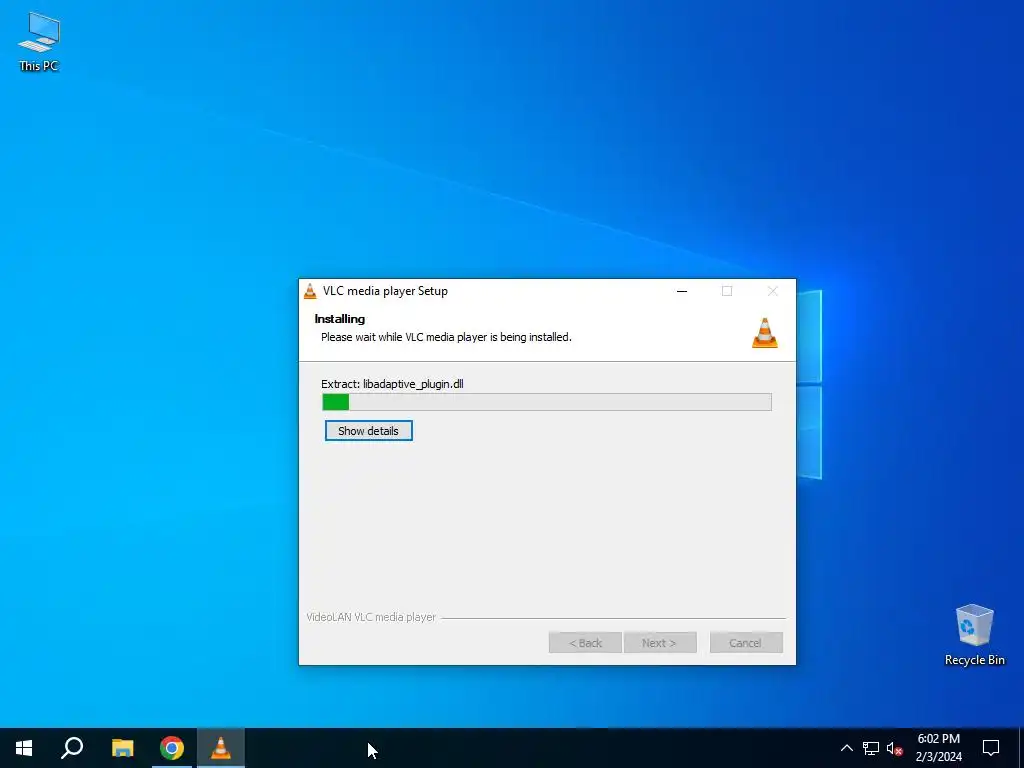Click the installation progress bar

pyautogui.click(x=547, y=402)
